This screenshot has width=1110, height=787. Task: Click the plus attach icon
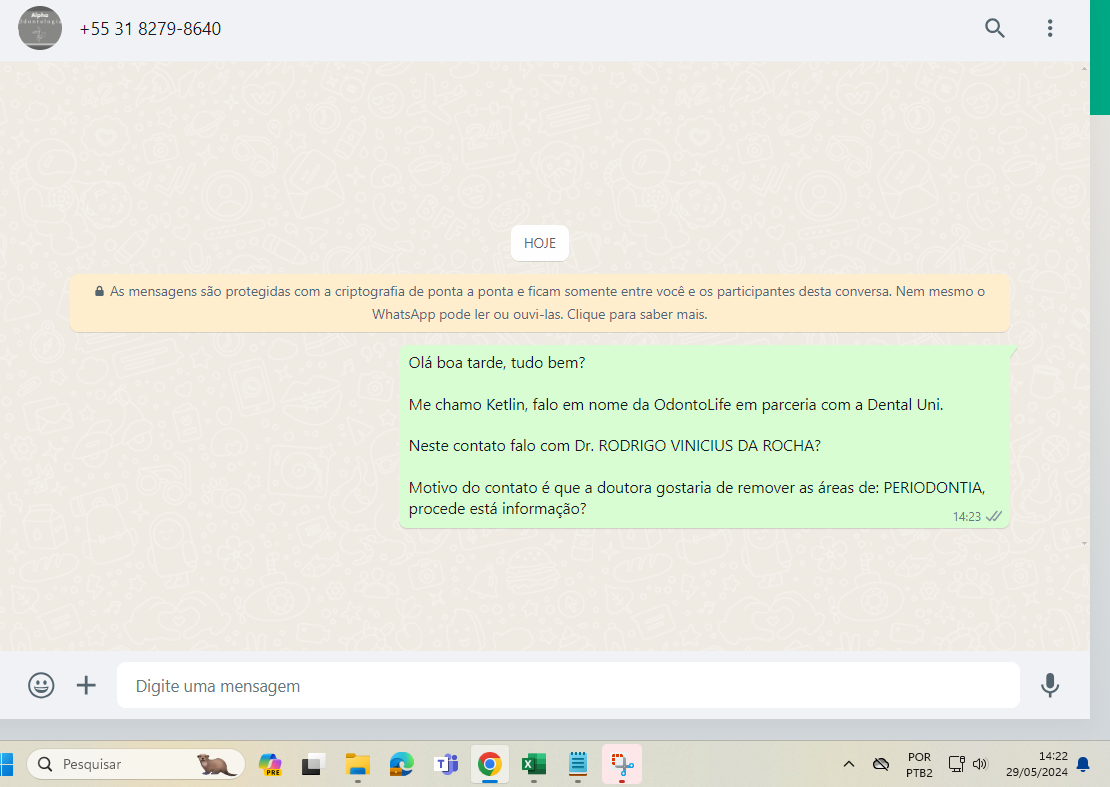tap(86, 685)
